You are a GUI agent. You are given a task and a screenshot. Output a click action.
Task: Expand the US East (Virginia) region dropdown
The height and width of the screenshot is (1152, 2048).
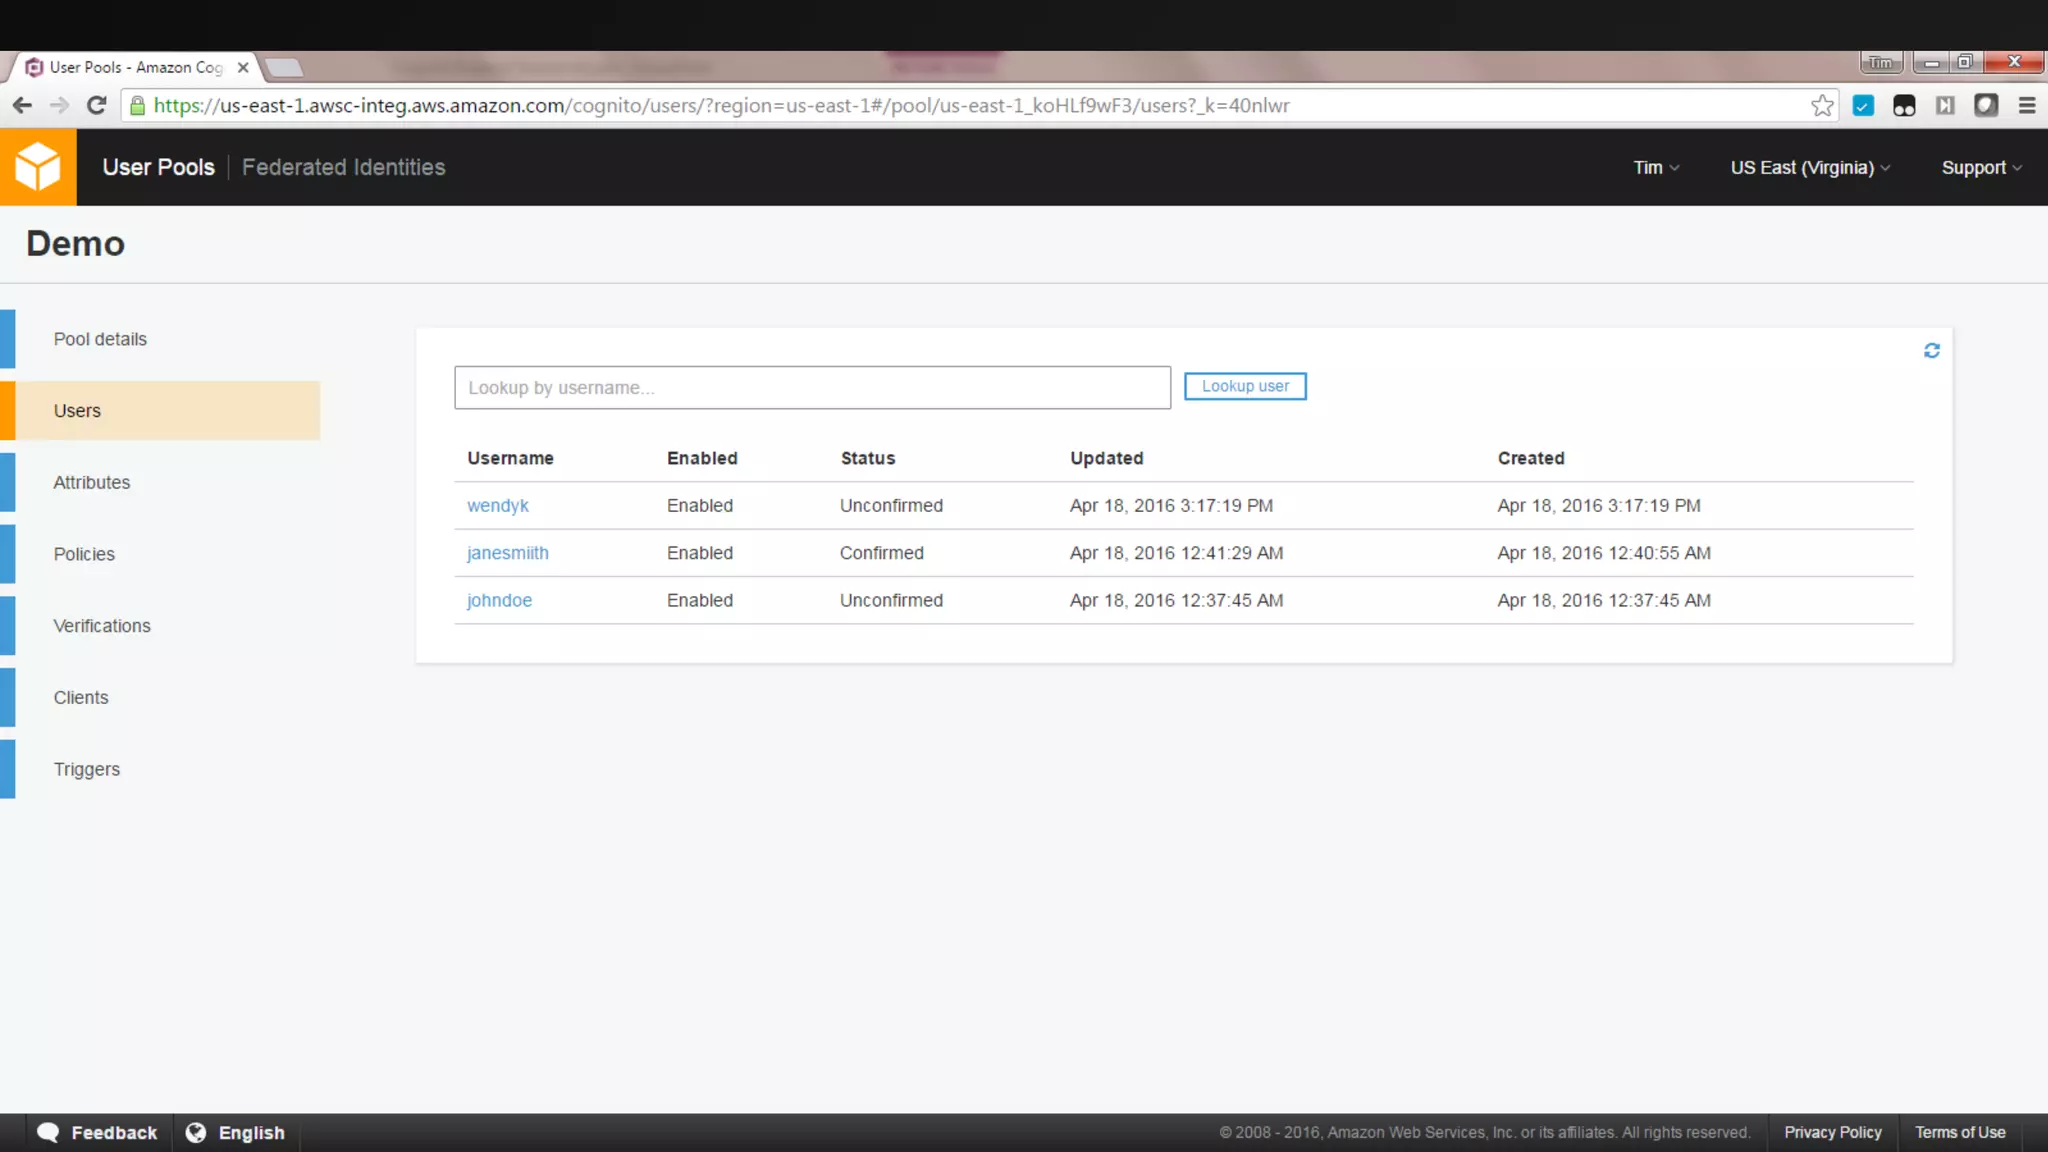click(x=1809, y=168)
